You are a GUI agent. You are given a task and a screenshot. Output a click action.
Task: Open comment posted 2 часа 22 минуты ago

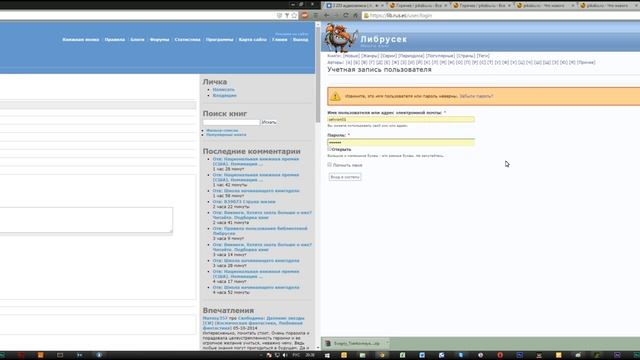tap(244, 202)
